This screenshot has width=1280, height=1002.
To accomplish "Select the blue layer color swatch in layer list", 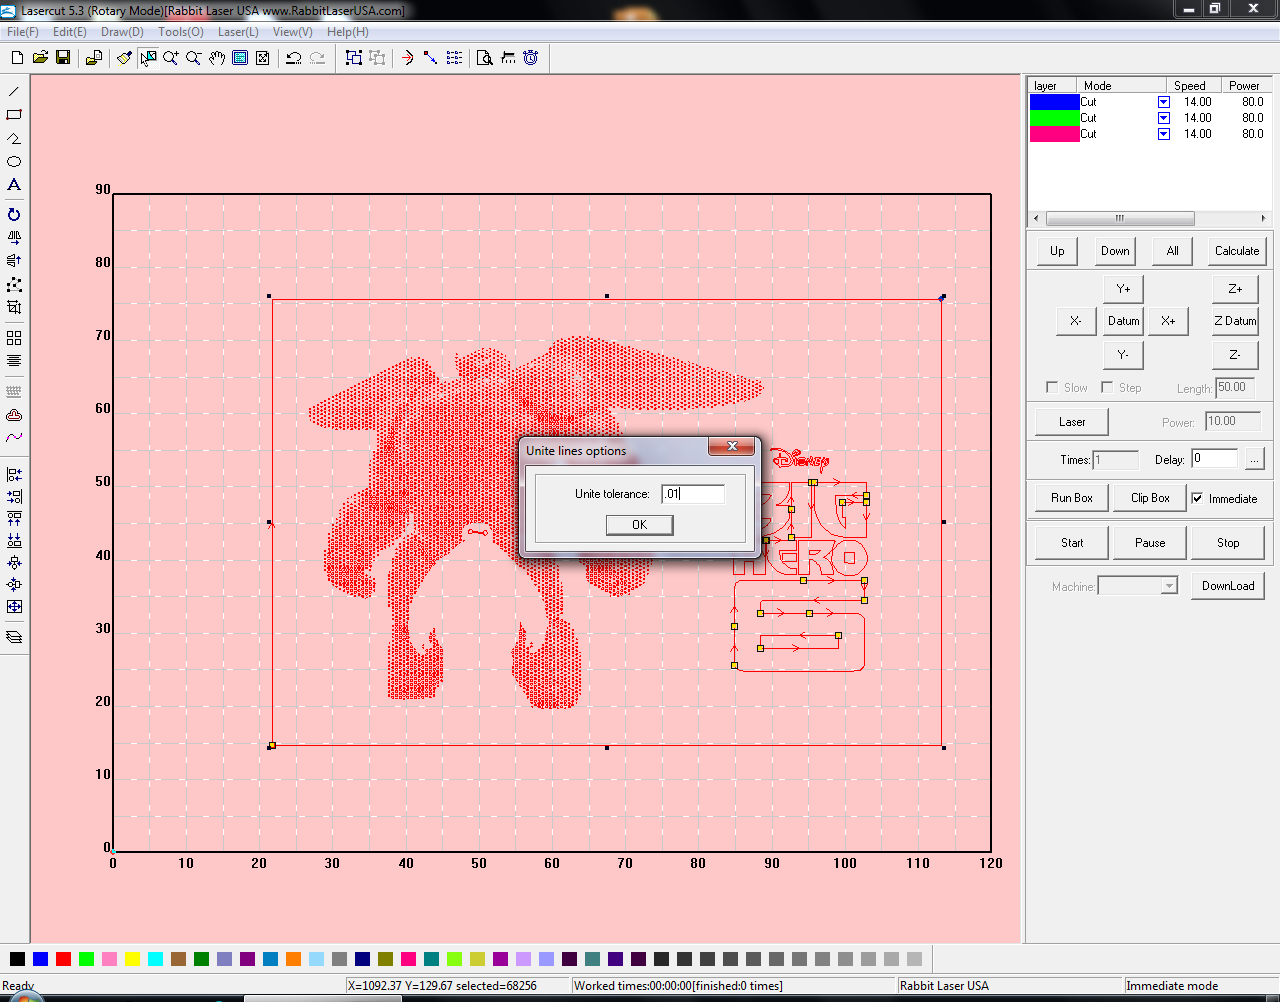I will point(1054,102).
